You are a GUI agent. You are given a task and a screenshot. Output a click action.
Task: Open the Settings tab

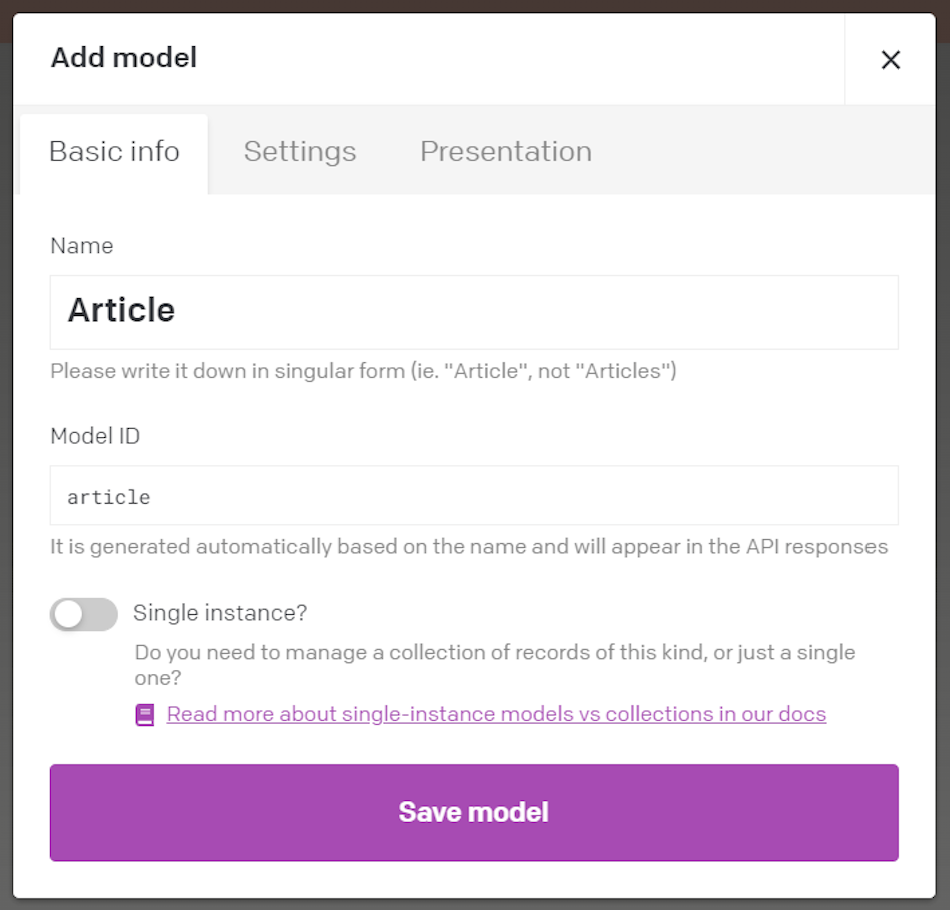click(x=300, y=152)
